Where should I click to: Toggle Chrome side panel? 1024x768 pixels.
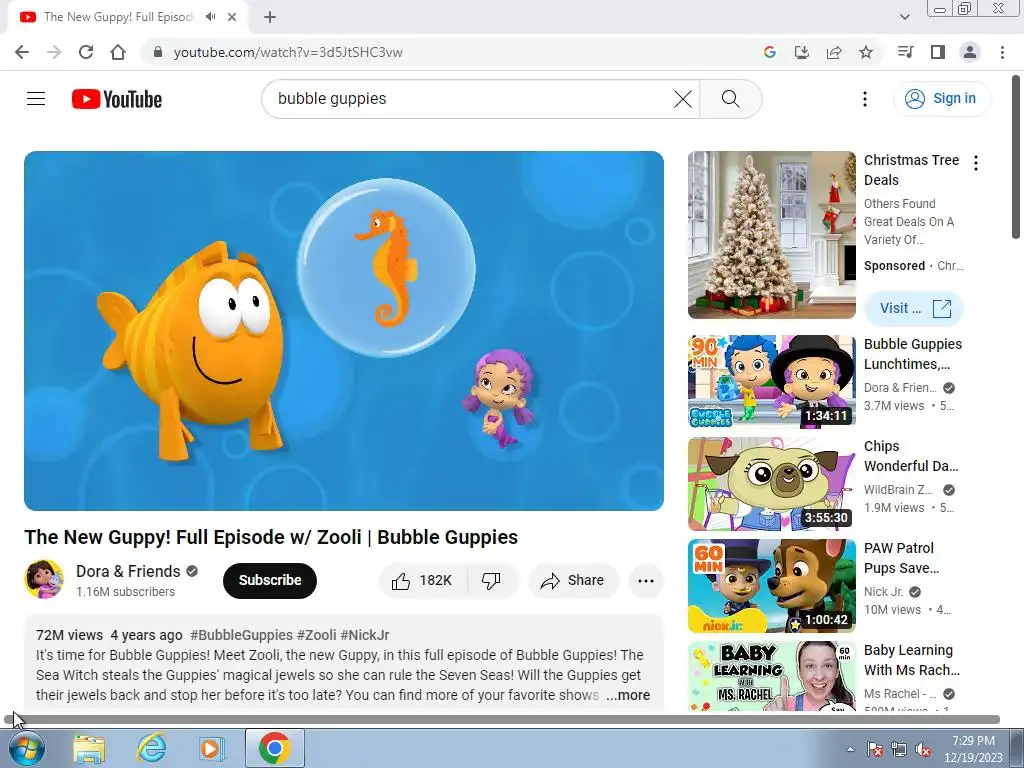938,52
